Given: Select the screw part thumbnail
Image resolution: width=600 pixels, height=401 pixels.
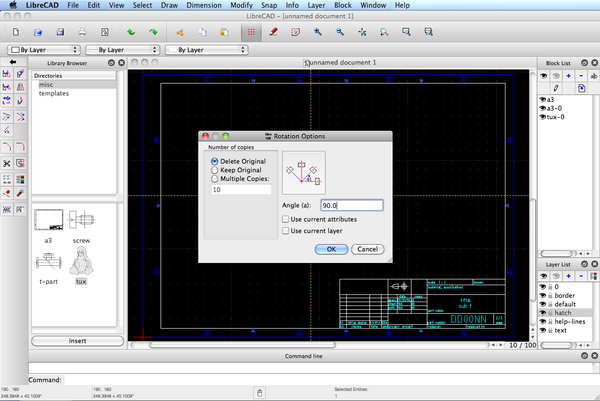Looking at the screenshot, I should [x=81, y=220].
